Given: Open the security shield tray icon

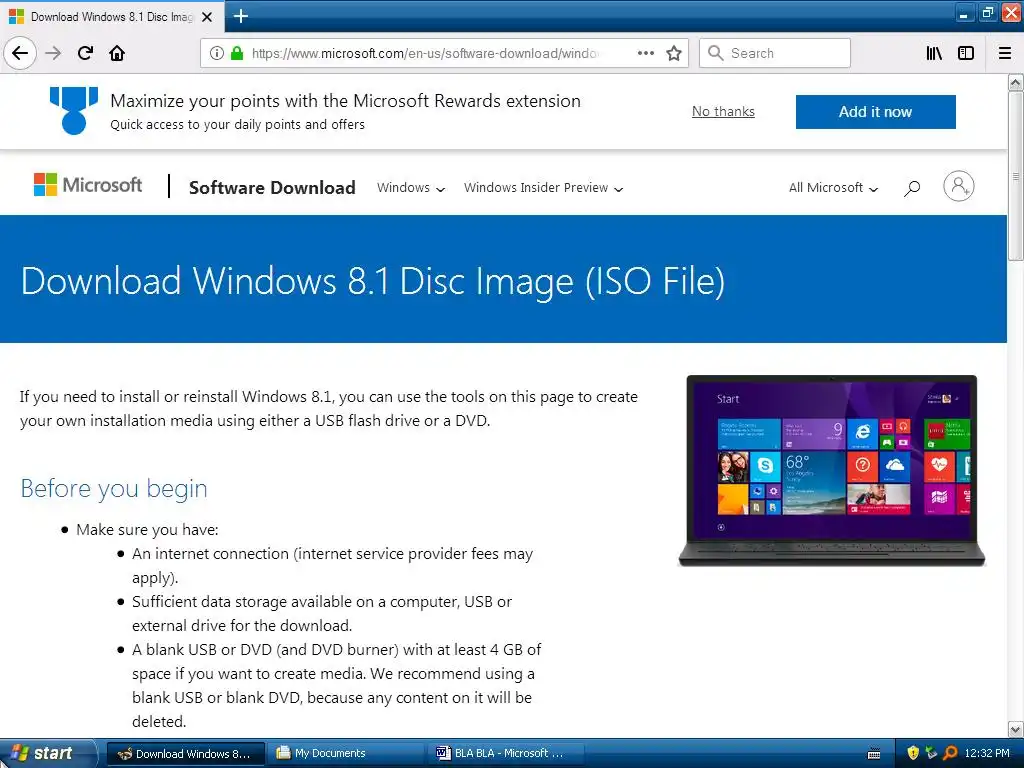Looking at the screenshot, I should pyautogui.click(x=913, y=753).
